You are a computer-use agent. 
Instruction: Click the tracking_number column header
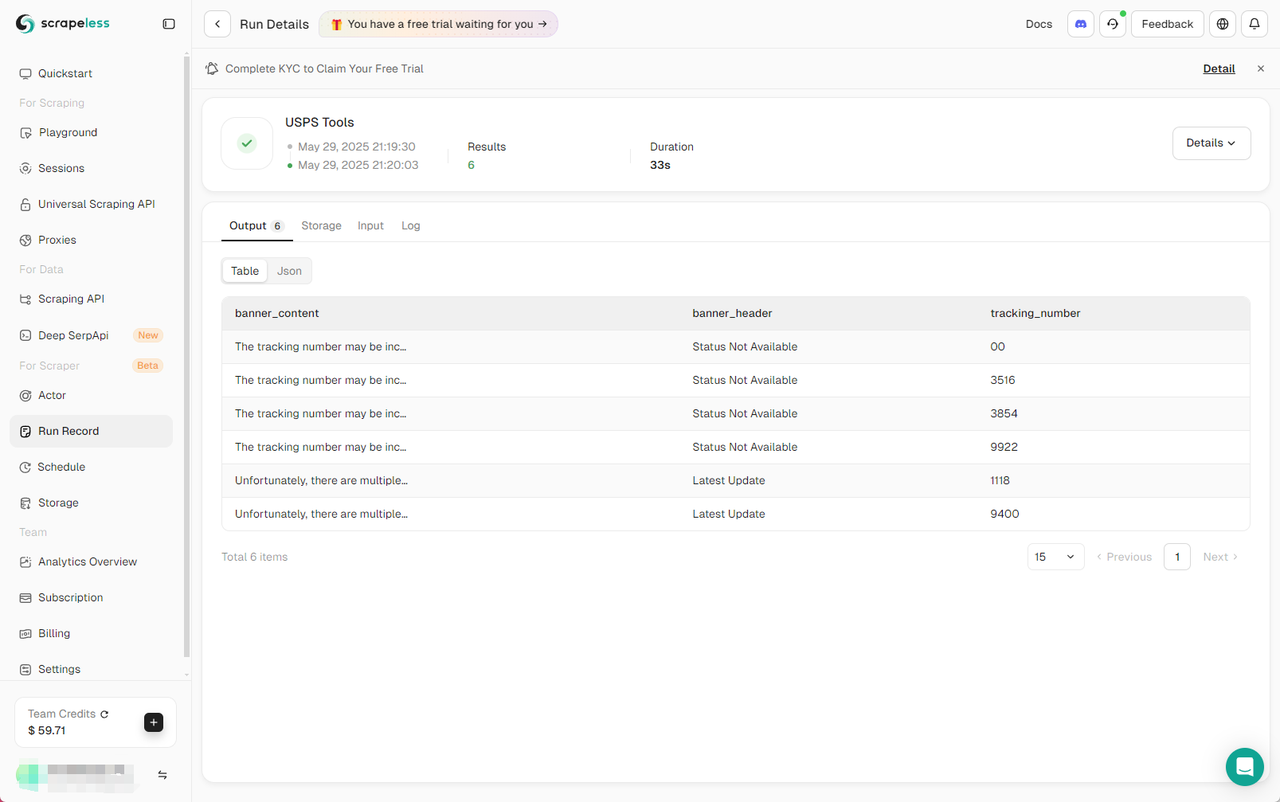[x=1035, y=313]
